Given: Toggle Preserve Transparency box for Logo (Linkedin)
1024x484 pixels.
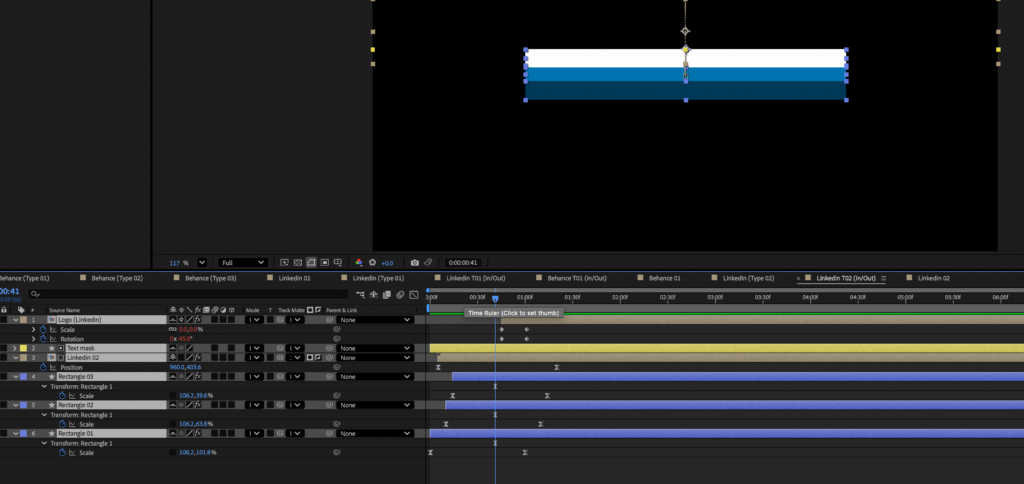Looking at the screenshot, I should tap(270, 319).
